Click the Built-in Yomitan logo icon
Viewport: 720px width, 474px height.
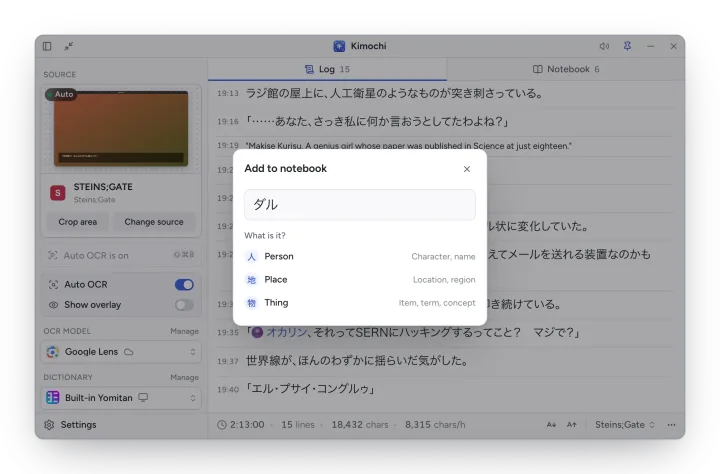[52, 398]
